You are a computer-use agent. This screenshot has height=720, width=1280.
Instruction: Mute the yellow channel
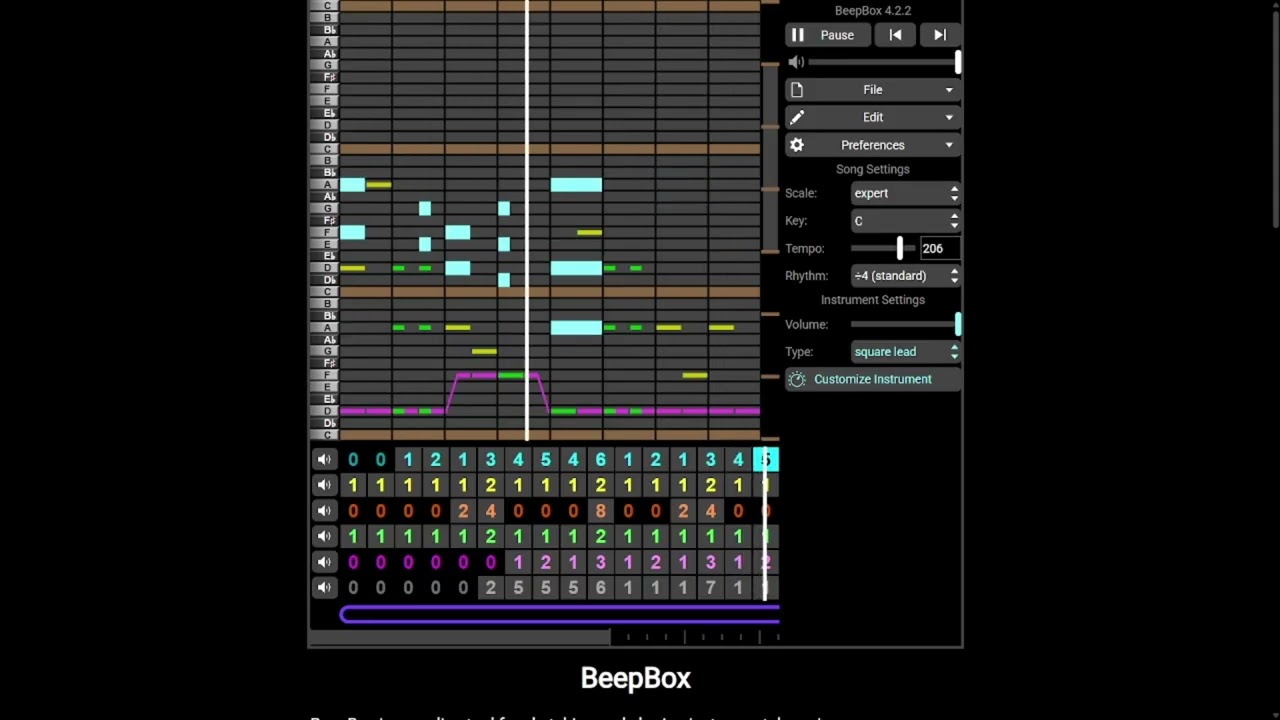[x=324, y=485]
